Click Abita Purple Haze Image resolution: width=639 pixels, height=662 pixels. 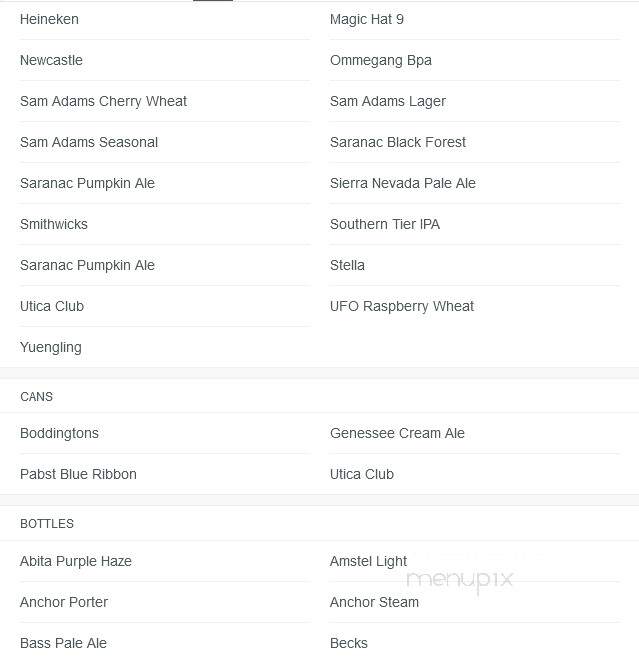76,562
